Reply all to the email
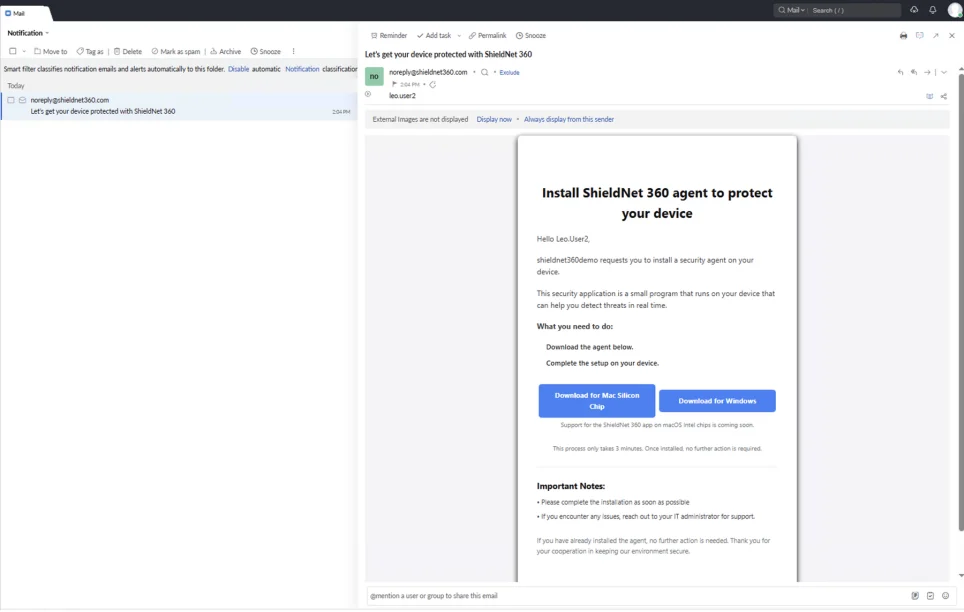Viewport: 964px width, 612px height. (914, 73)
